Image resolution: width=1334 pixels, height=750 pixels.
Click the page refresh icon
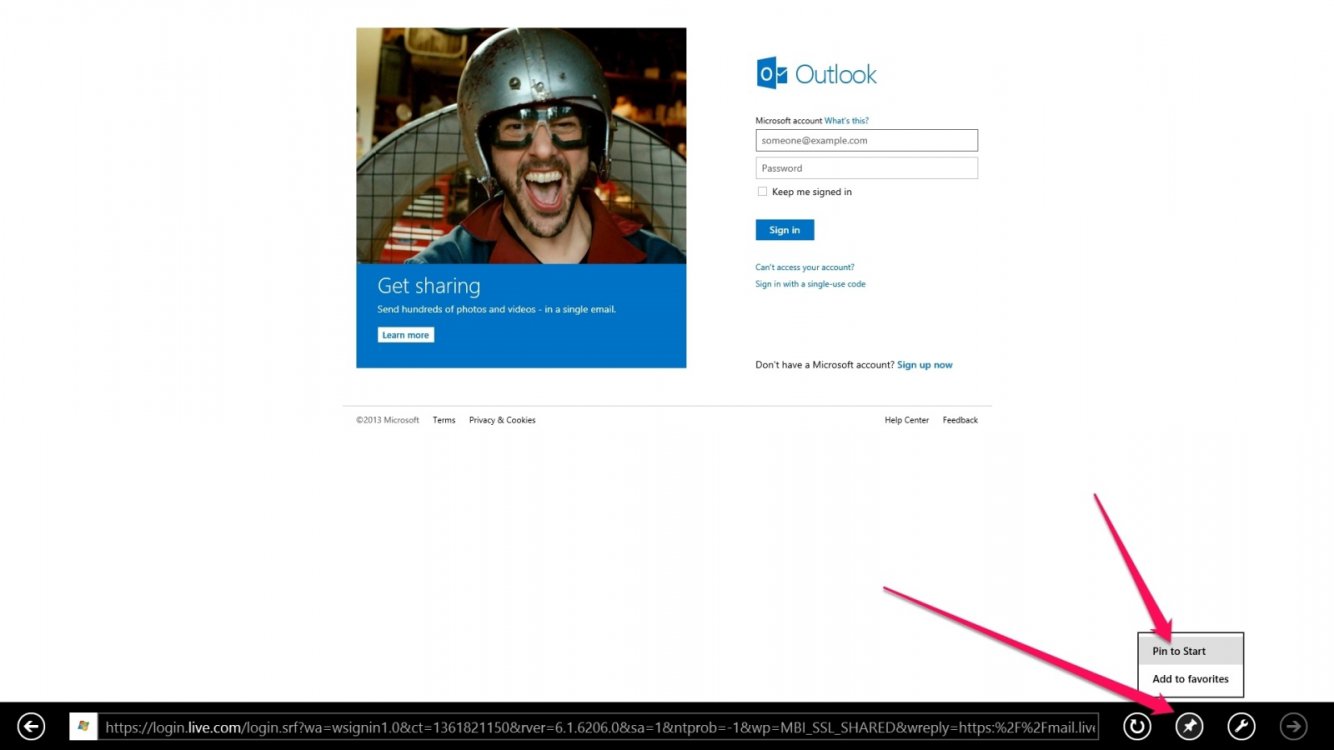[x=1137, y=726]
